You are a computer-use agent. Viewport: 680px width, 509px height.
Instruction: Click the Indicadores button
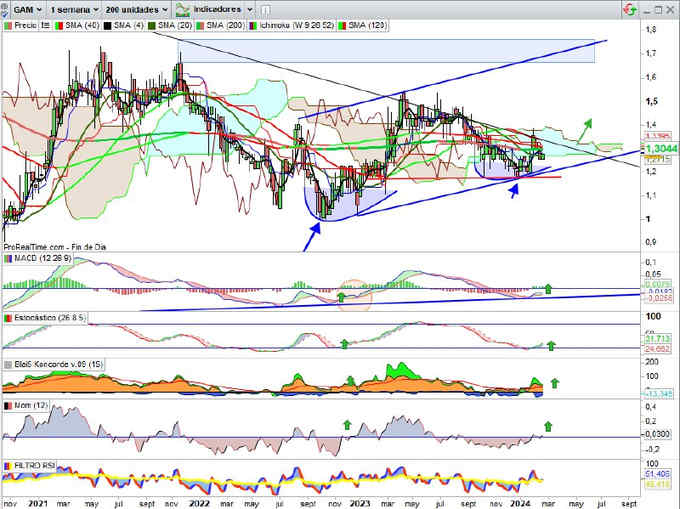coord(217,9)
